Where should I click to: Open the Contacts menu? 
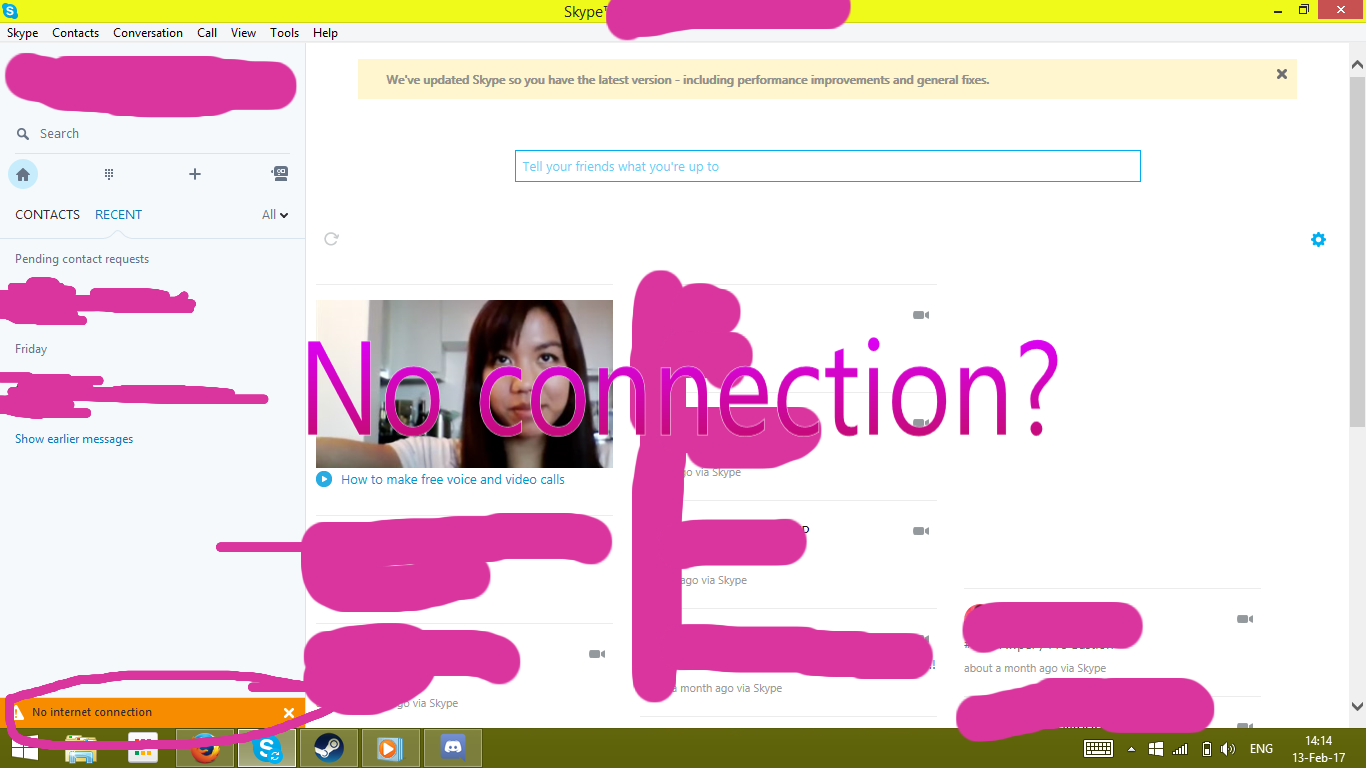point(76,33)
